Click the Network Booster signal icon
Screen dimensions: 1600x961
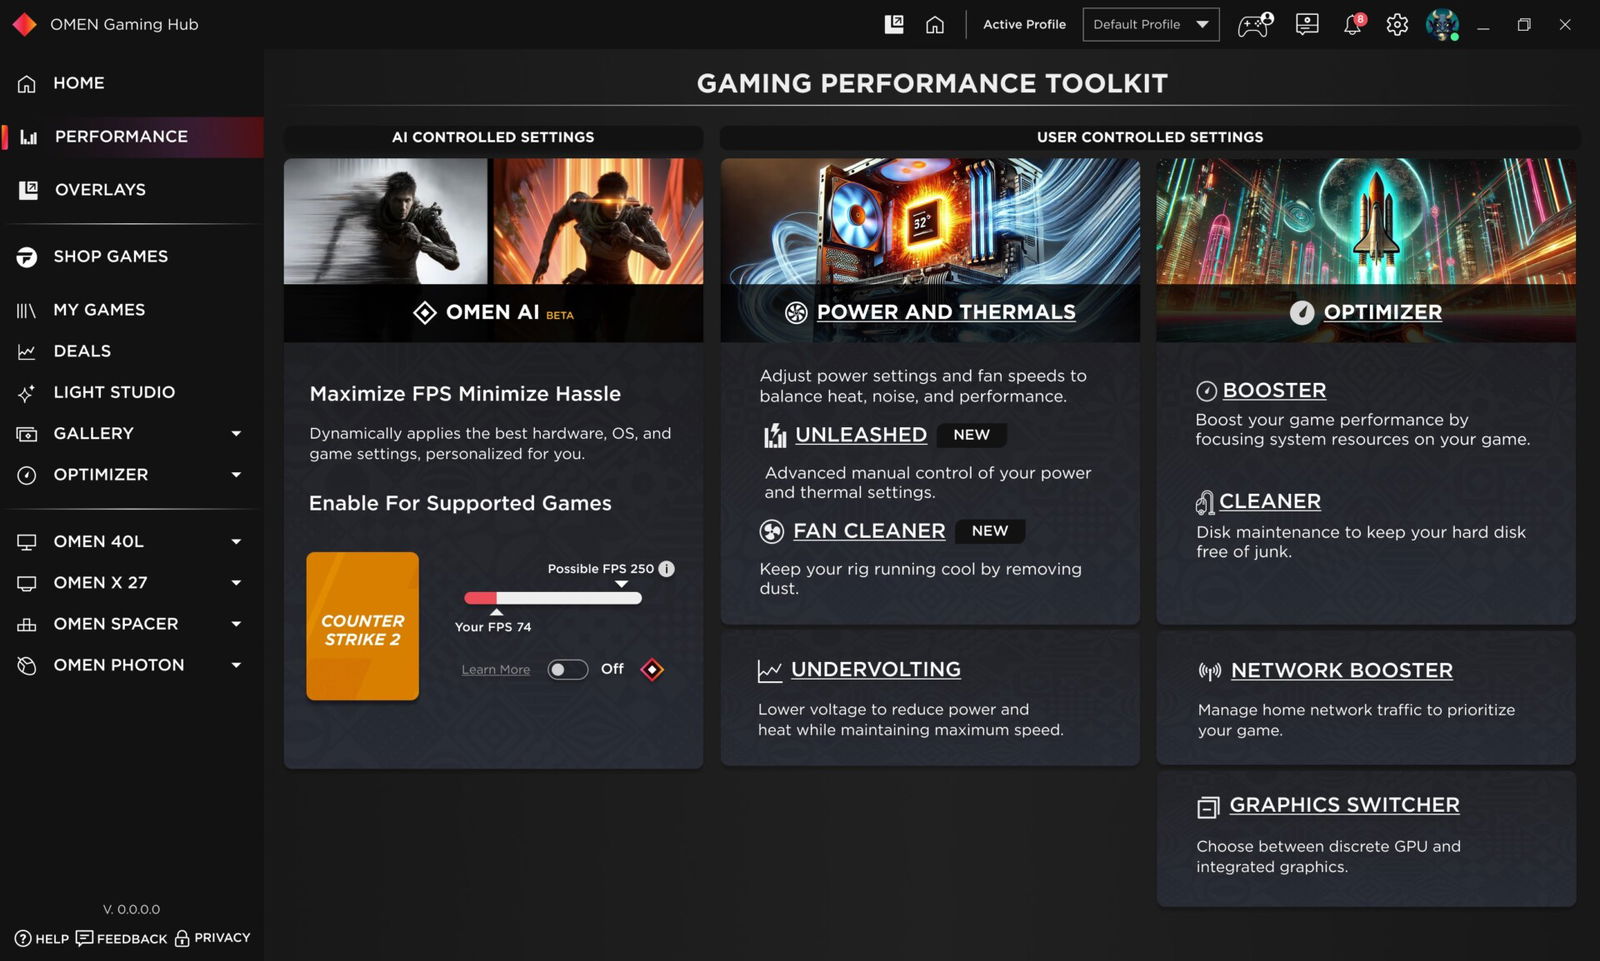pos(1209,670)
